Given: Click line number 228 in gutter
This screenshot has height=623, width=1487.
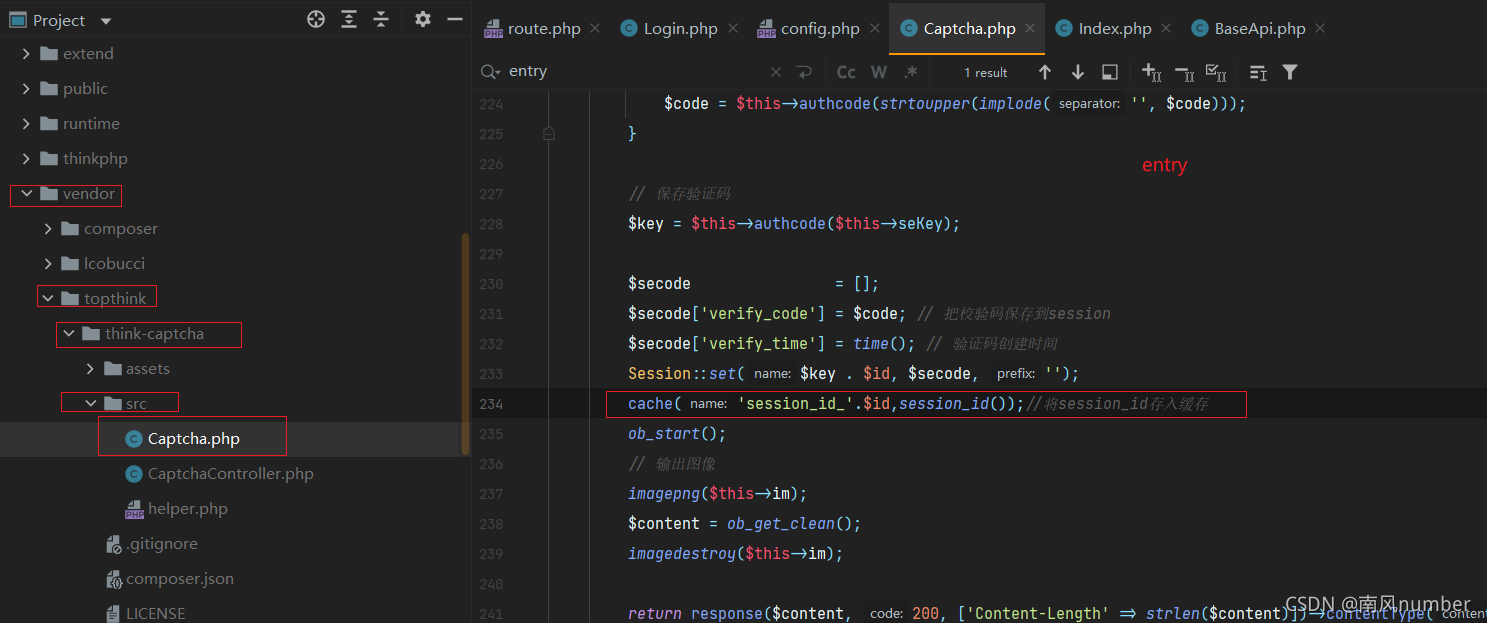Looking at the screenshot, I should (x=492, y=224).
